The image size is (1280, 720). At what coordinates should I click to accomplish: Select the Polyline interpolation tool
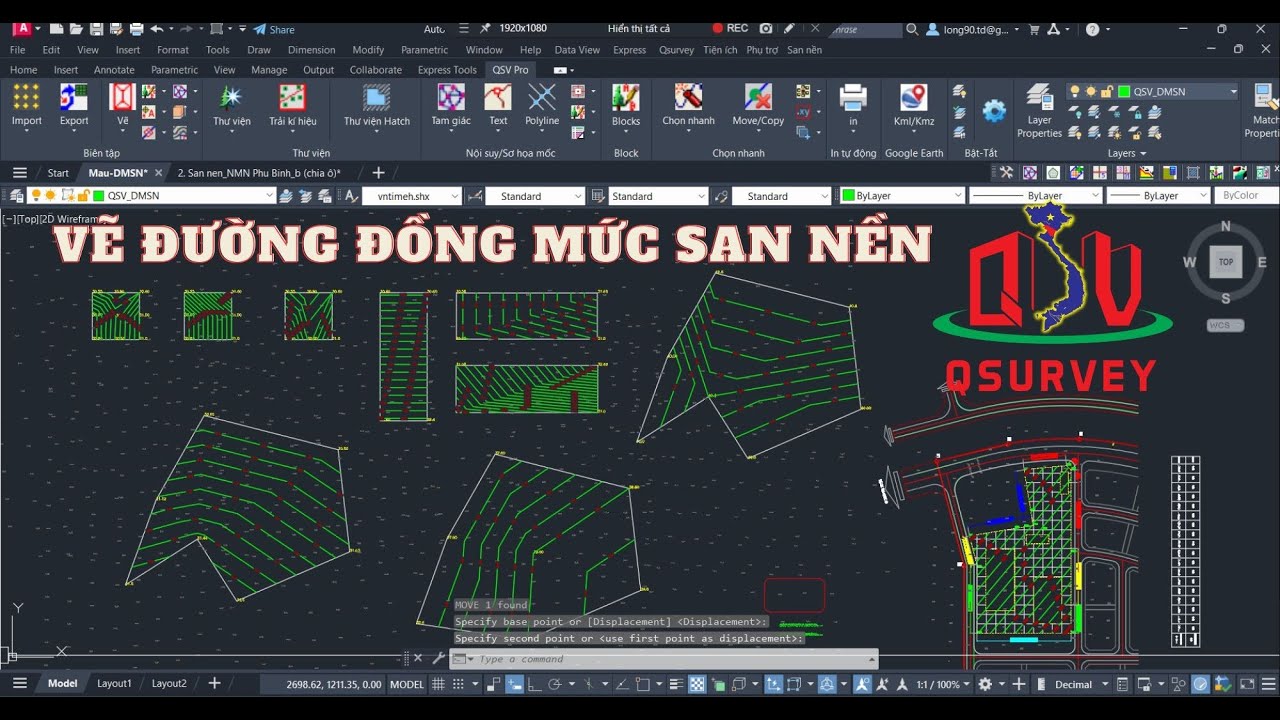pos(542,106)
